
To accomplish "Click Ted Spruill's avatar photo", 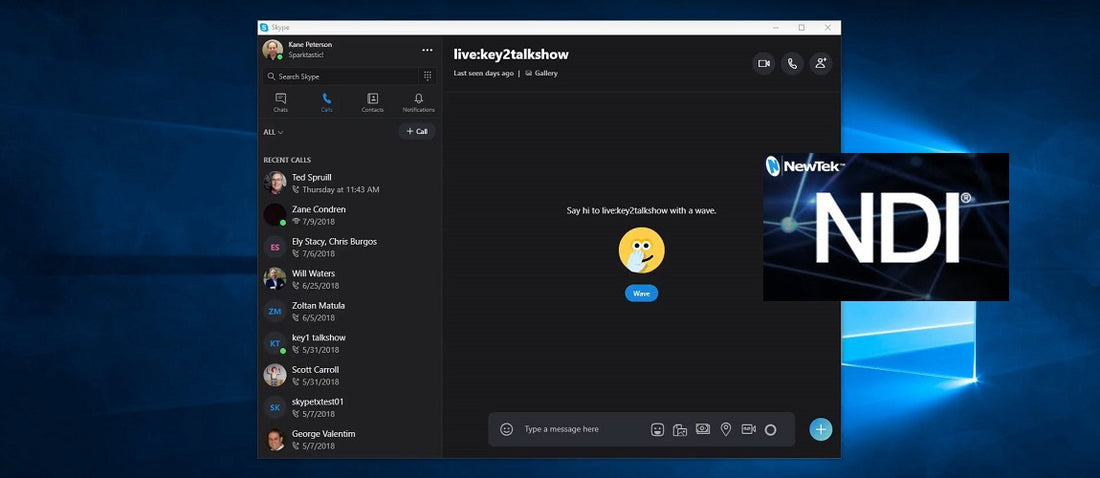I will click(x=275, y=182).
